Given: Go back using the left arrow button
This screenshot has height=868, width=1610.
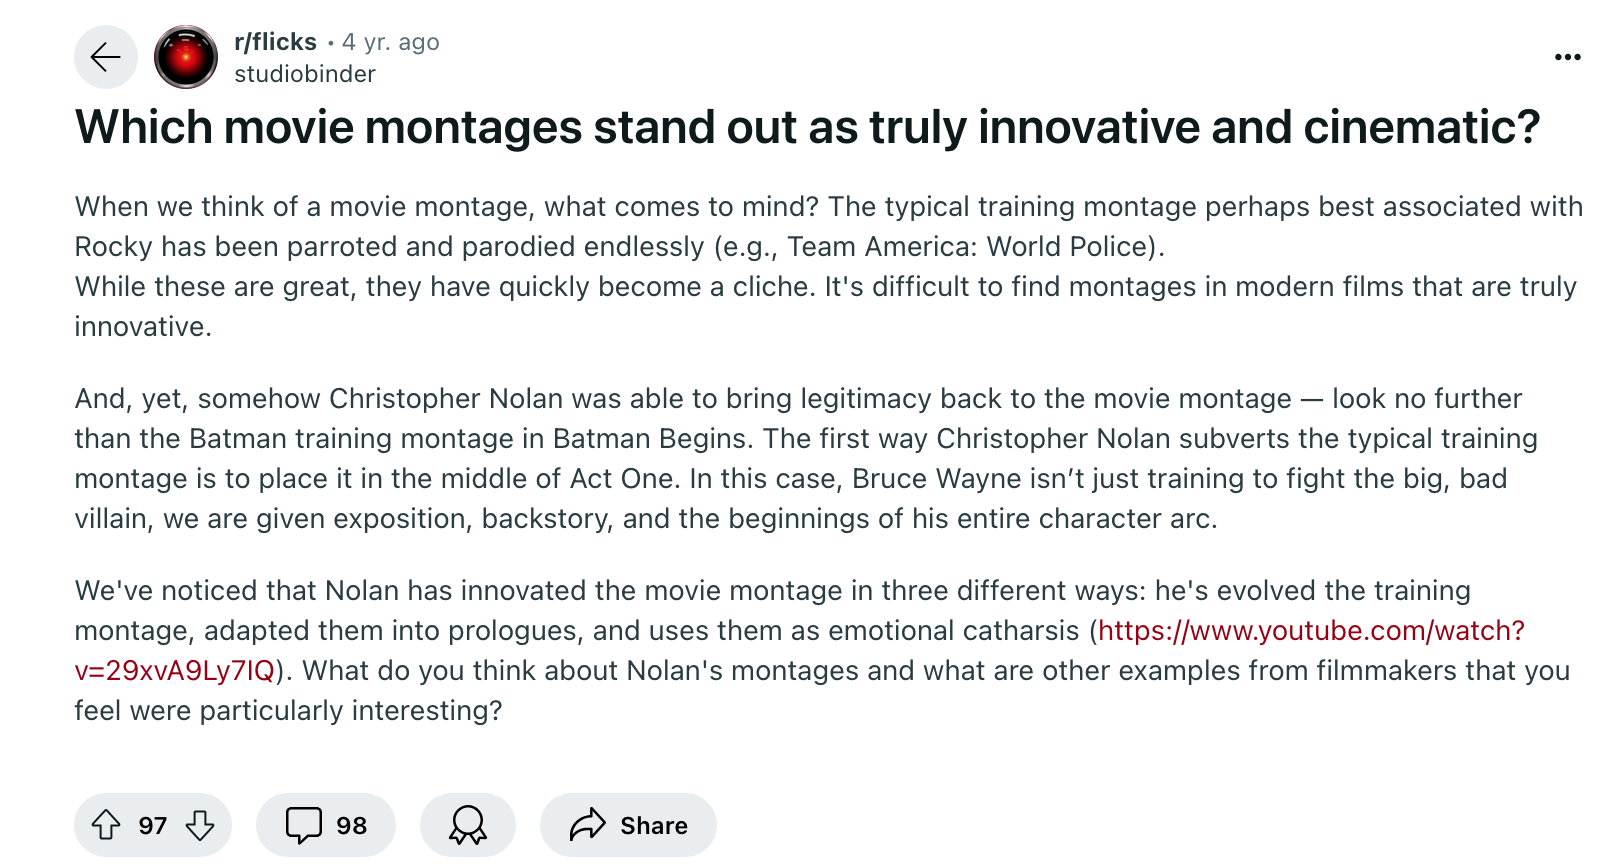Looking at the screenshot, I should coord(106,57).
